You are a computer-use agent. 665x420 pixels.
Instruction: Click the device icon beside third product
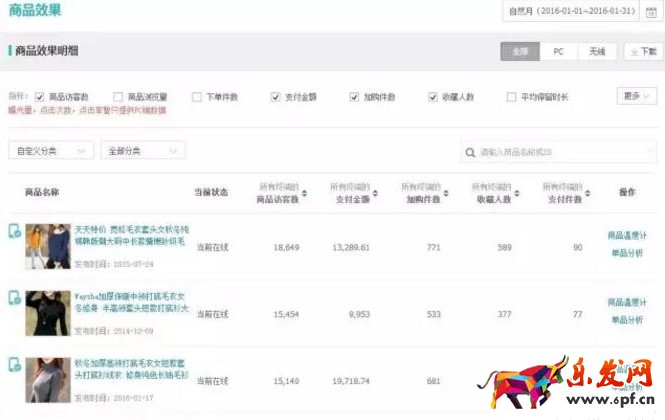click(x=15, y=365)
